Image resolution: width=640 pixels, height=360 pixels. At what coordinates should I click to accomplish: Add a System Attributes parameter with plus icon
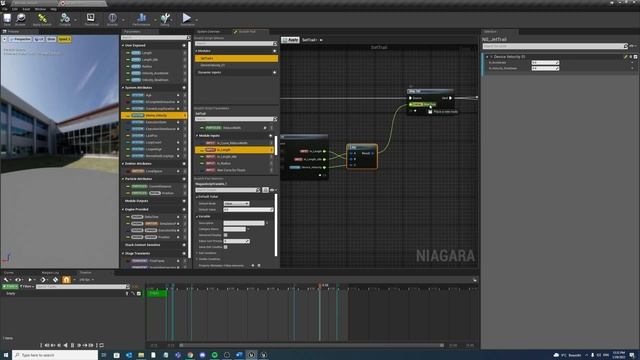[x=184, y=88]
